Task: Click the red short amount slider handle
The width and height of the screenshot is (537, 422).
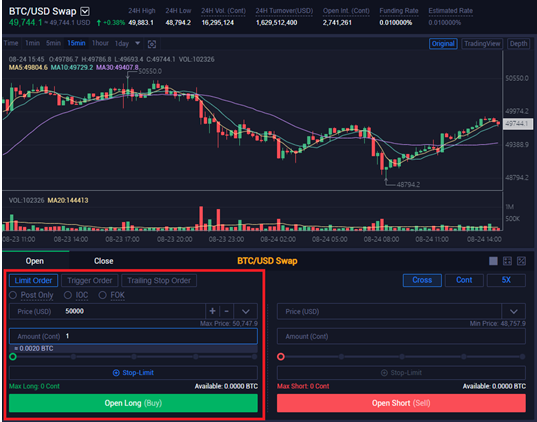Action: (x=280, y=357)
